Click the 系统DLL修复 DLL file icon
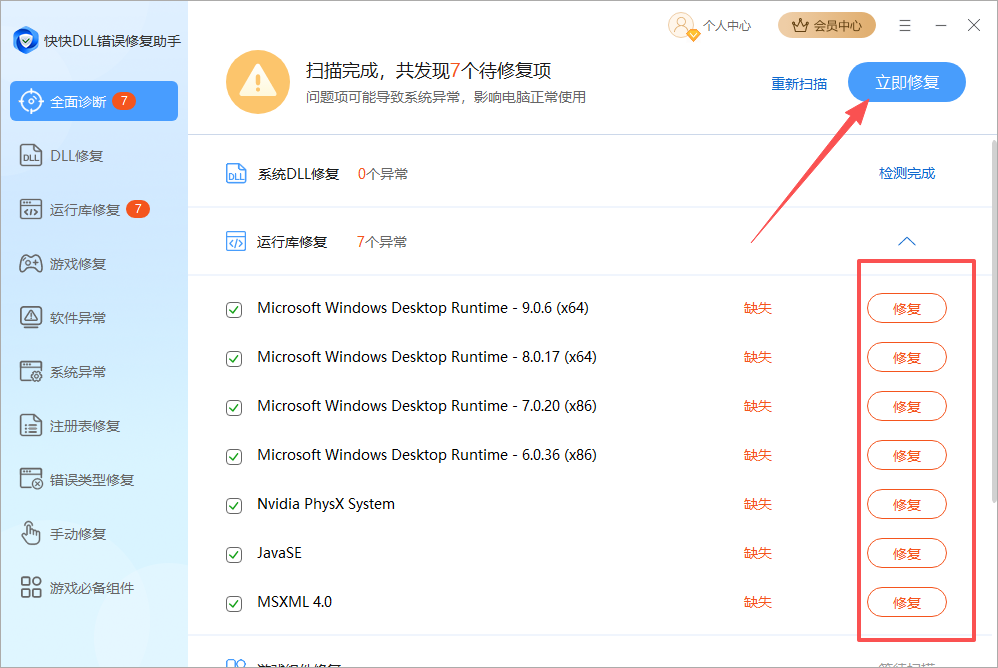998x668 pixels. [236, 174]
